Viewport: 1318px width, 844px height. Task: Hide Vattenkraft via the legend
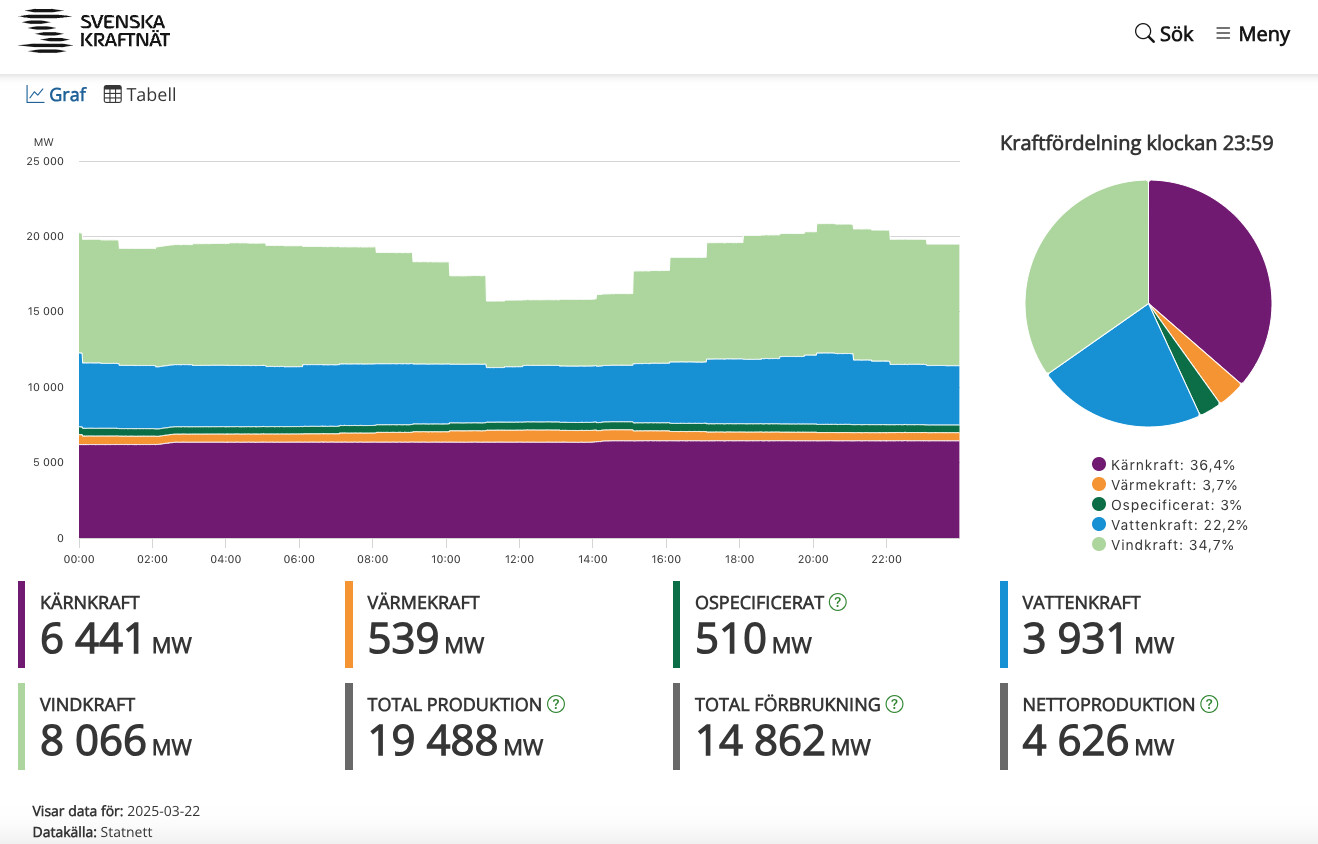(1169, 525)
